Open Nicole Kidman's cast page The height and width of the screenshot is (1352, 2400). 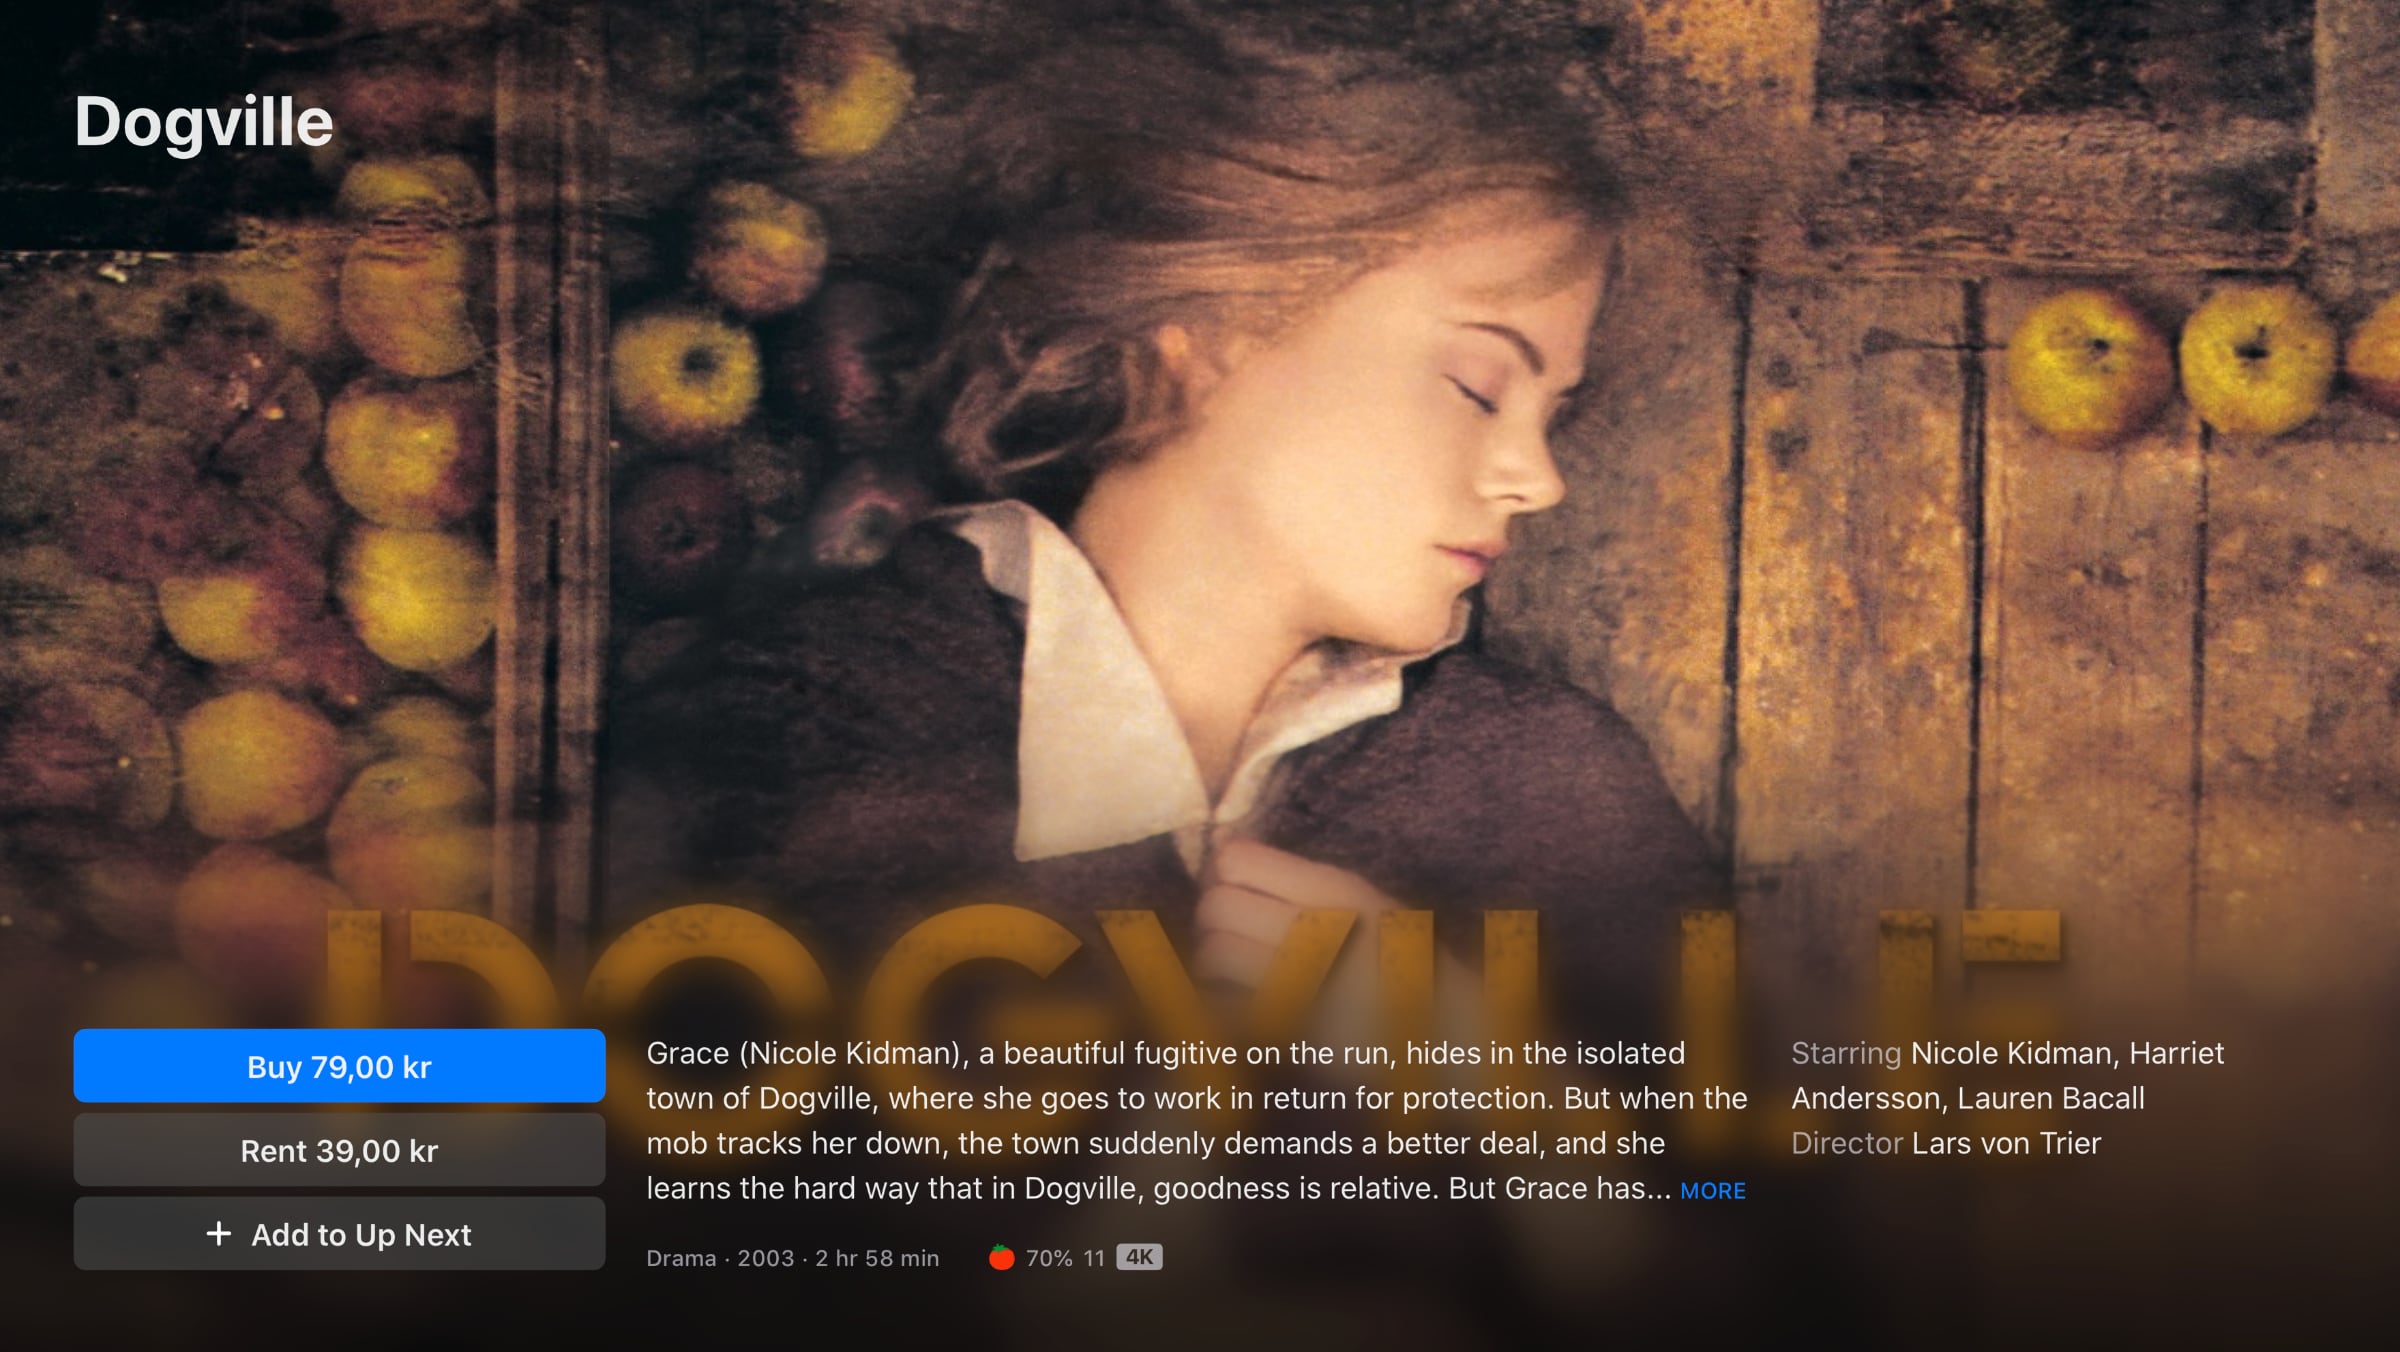pyautogui.click(x=2010, y=1053)
